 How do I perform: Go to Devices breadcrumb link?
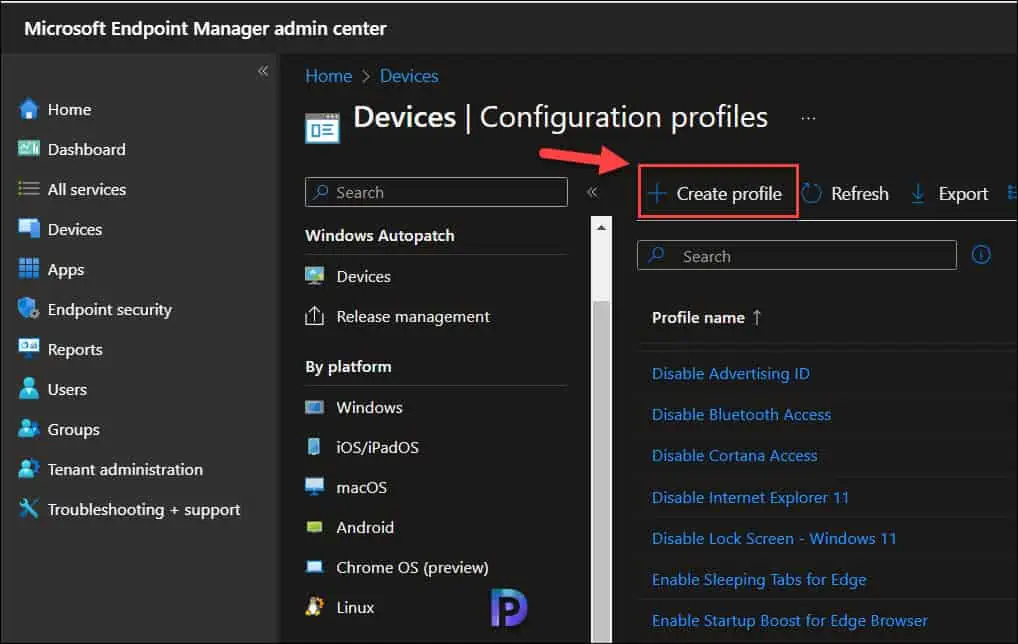409,76
